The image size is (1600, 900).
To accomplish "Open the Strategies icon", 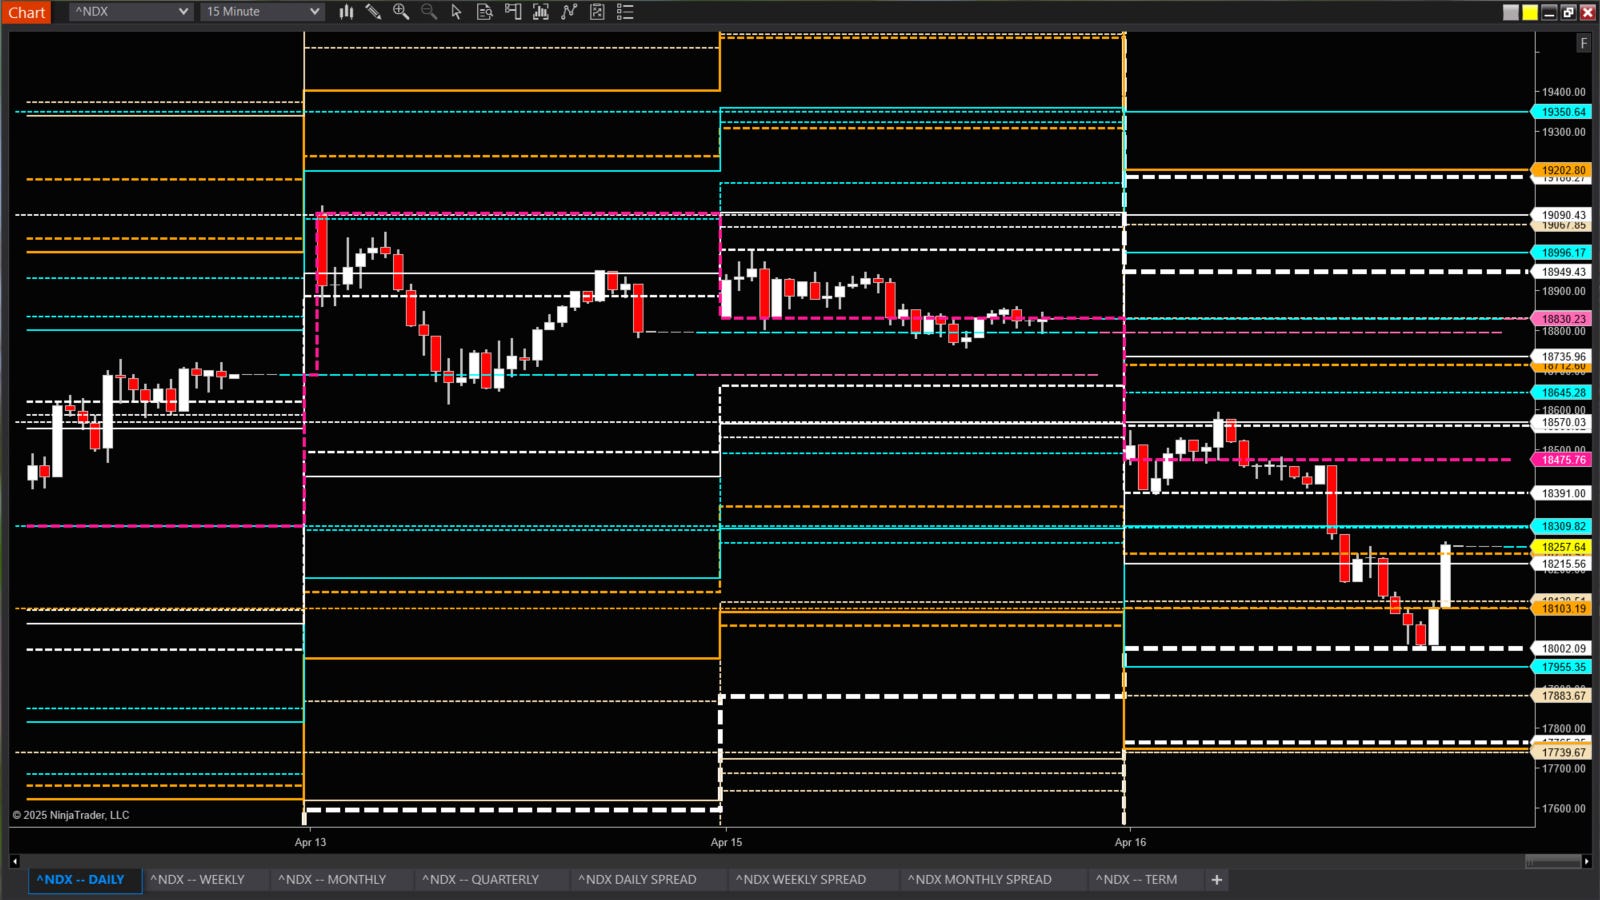I will 597,12.
